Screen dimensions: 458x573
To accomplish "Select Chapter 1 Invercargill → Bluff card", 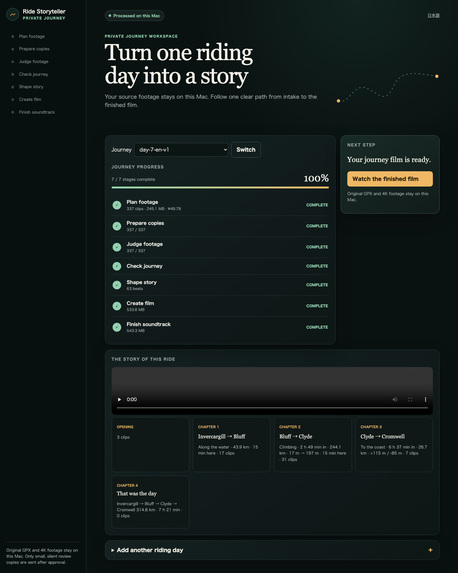I will [231, 445].
